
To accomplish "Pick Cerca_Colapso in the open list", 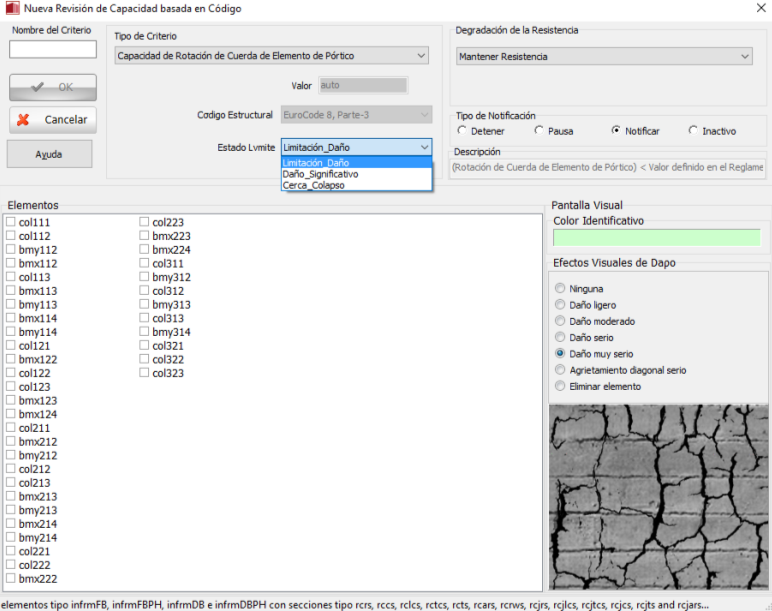I will [314, 185].
